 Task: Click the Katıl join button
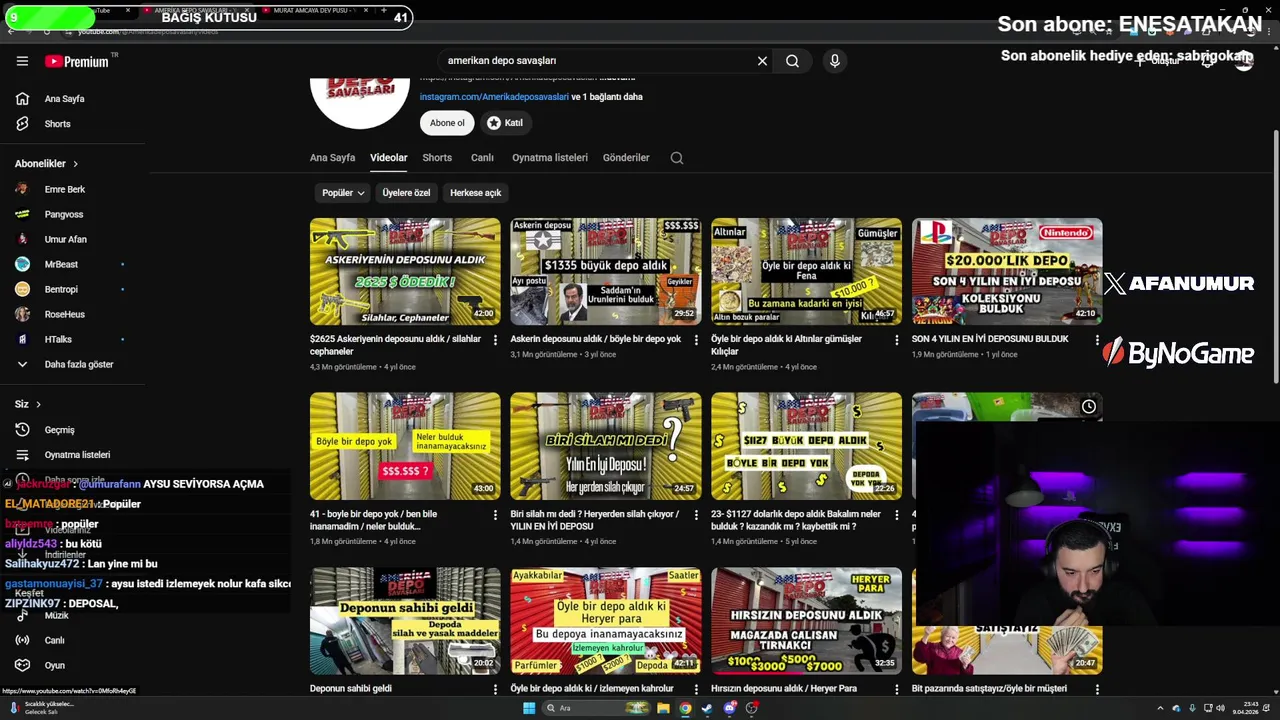click(505, 123)
